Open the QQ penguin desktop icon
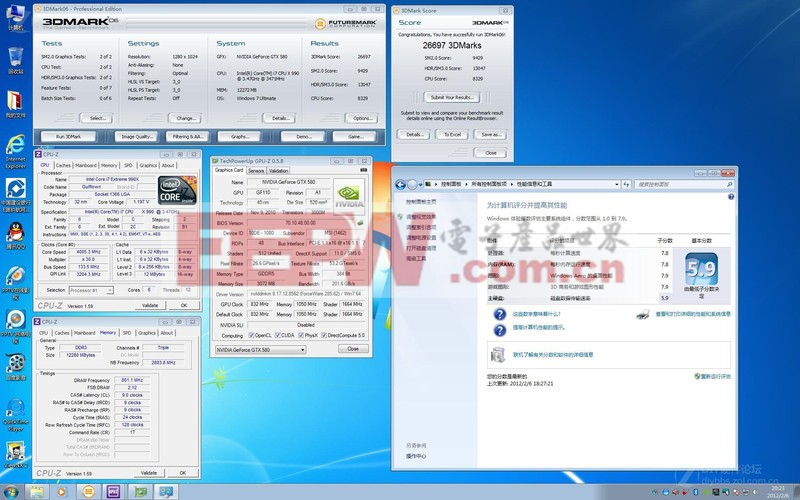The width and height of the screenshot is (800, 500). [15, 236]
